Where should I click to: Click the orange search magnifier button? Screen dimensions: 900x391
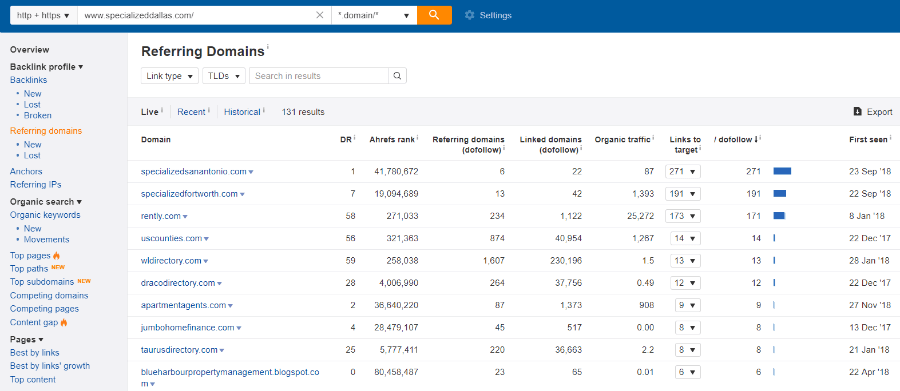pyautogui.click(x=434, y=16)
